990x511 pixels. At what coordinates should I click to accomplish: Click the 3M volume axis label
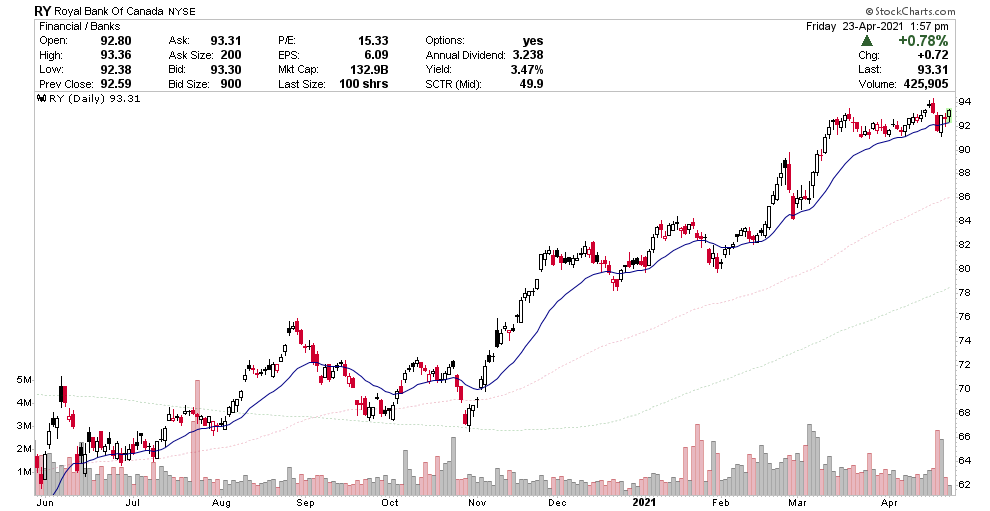tap(24, 426)
